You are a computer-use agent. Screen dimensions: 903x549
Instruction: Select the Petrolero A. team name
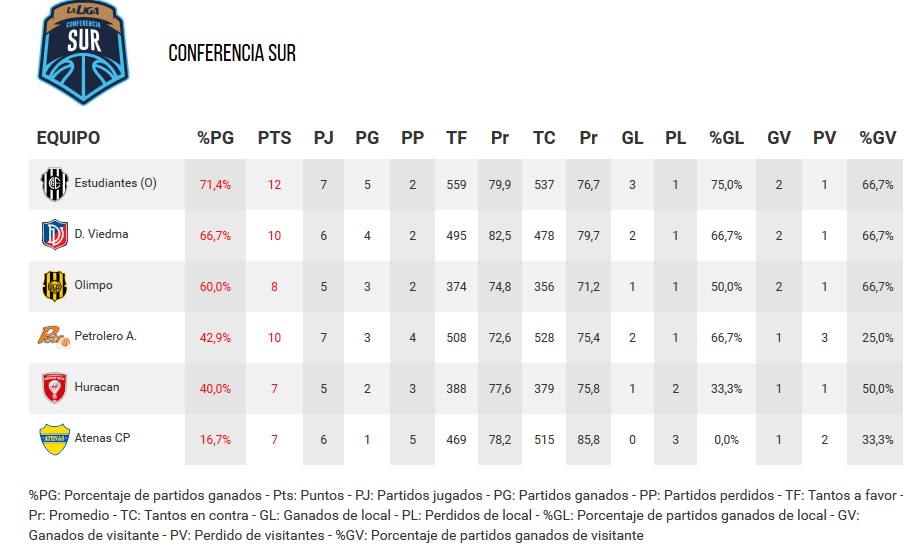(105, 337)
